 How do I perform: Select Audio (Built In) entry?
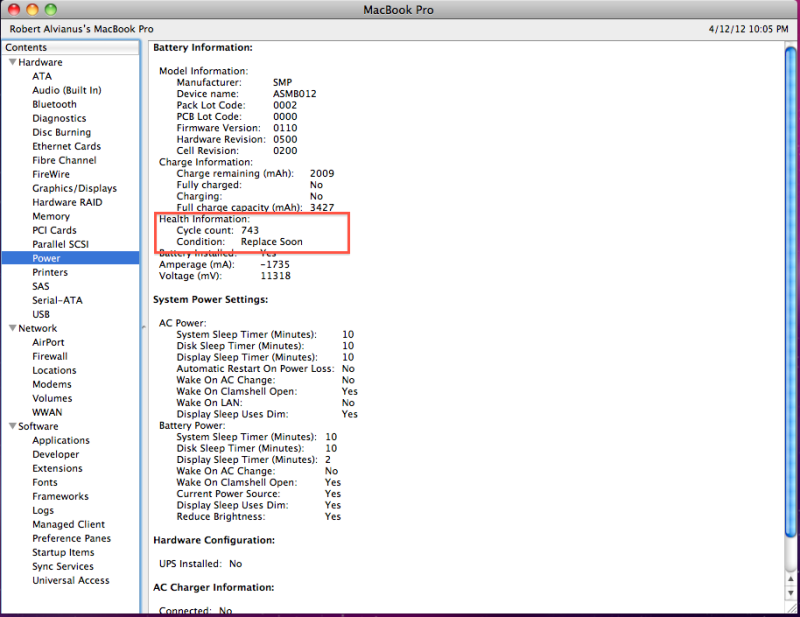[67, 90]
